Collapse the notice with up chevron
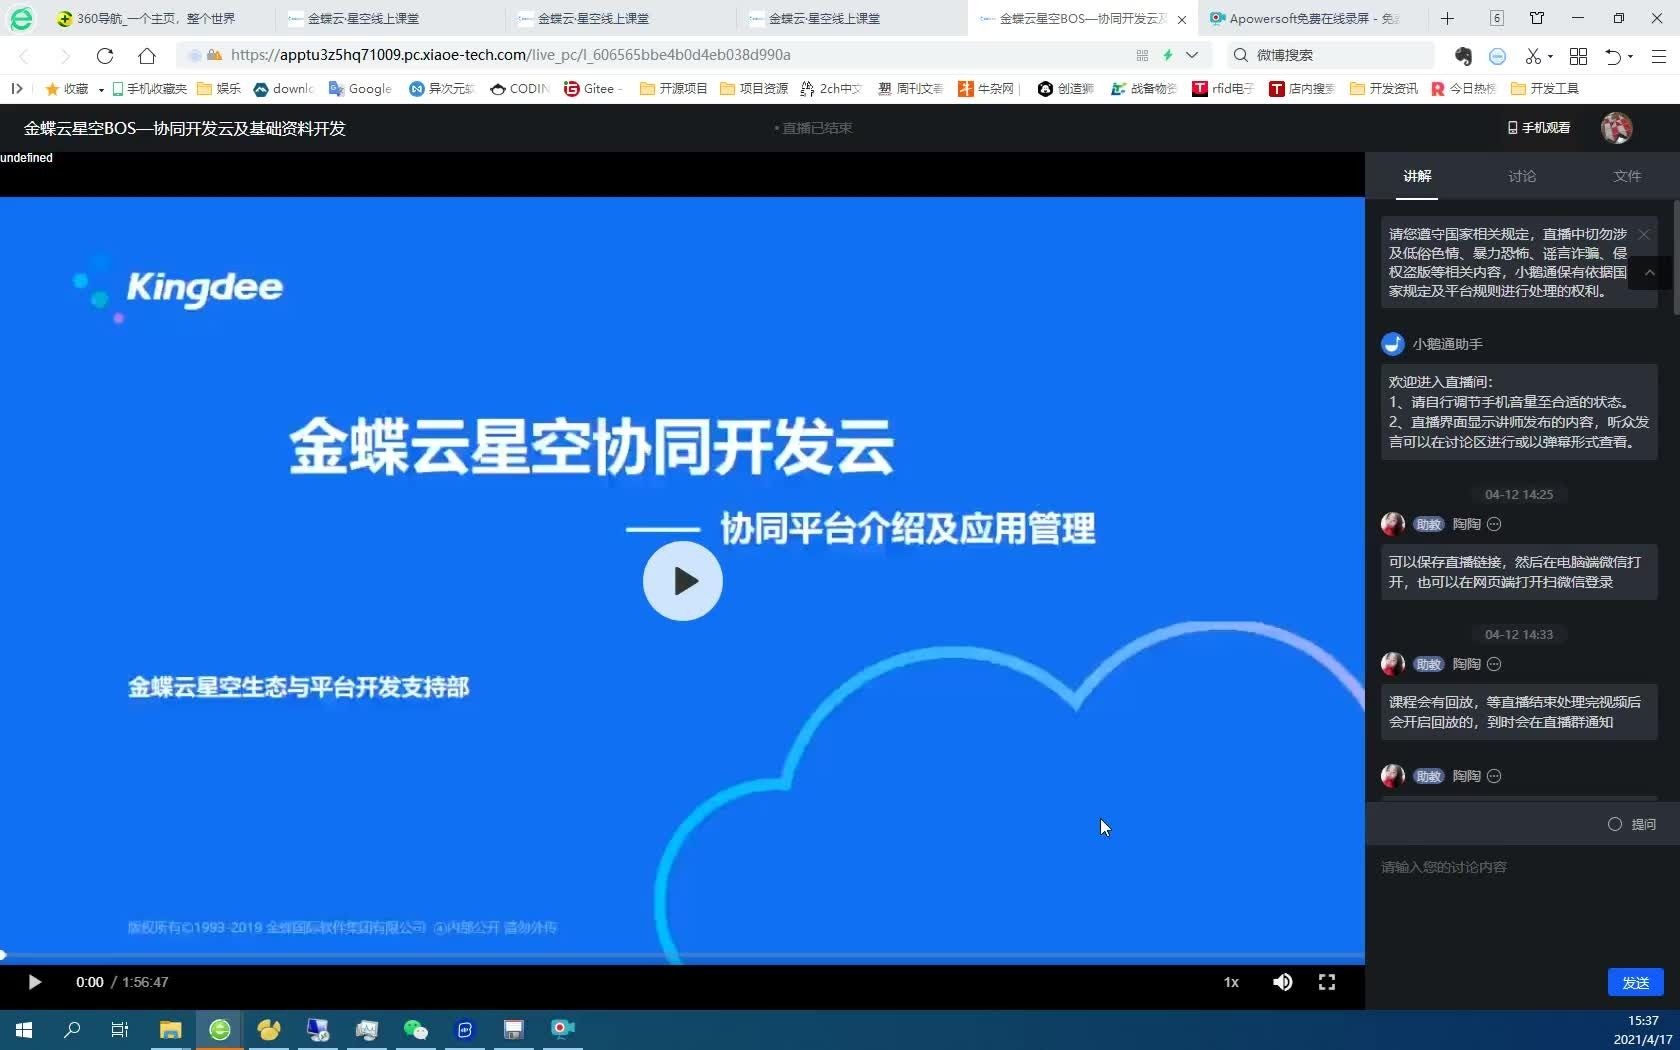Screen dimensions: 1680x1050 (x=1650, y=272)
